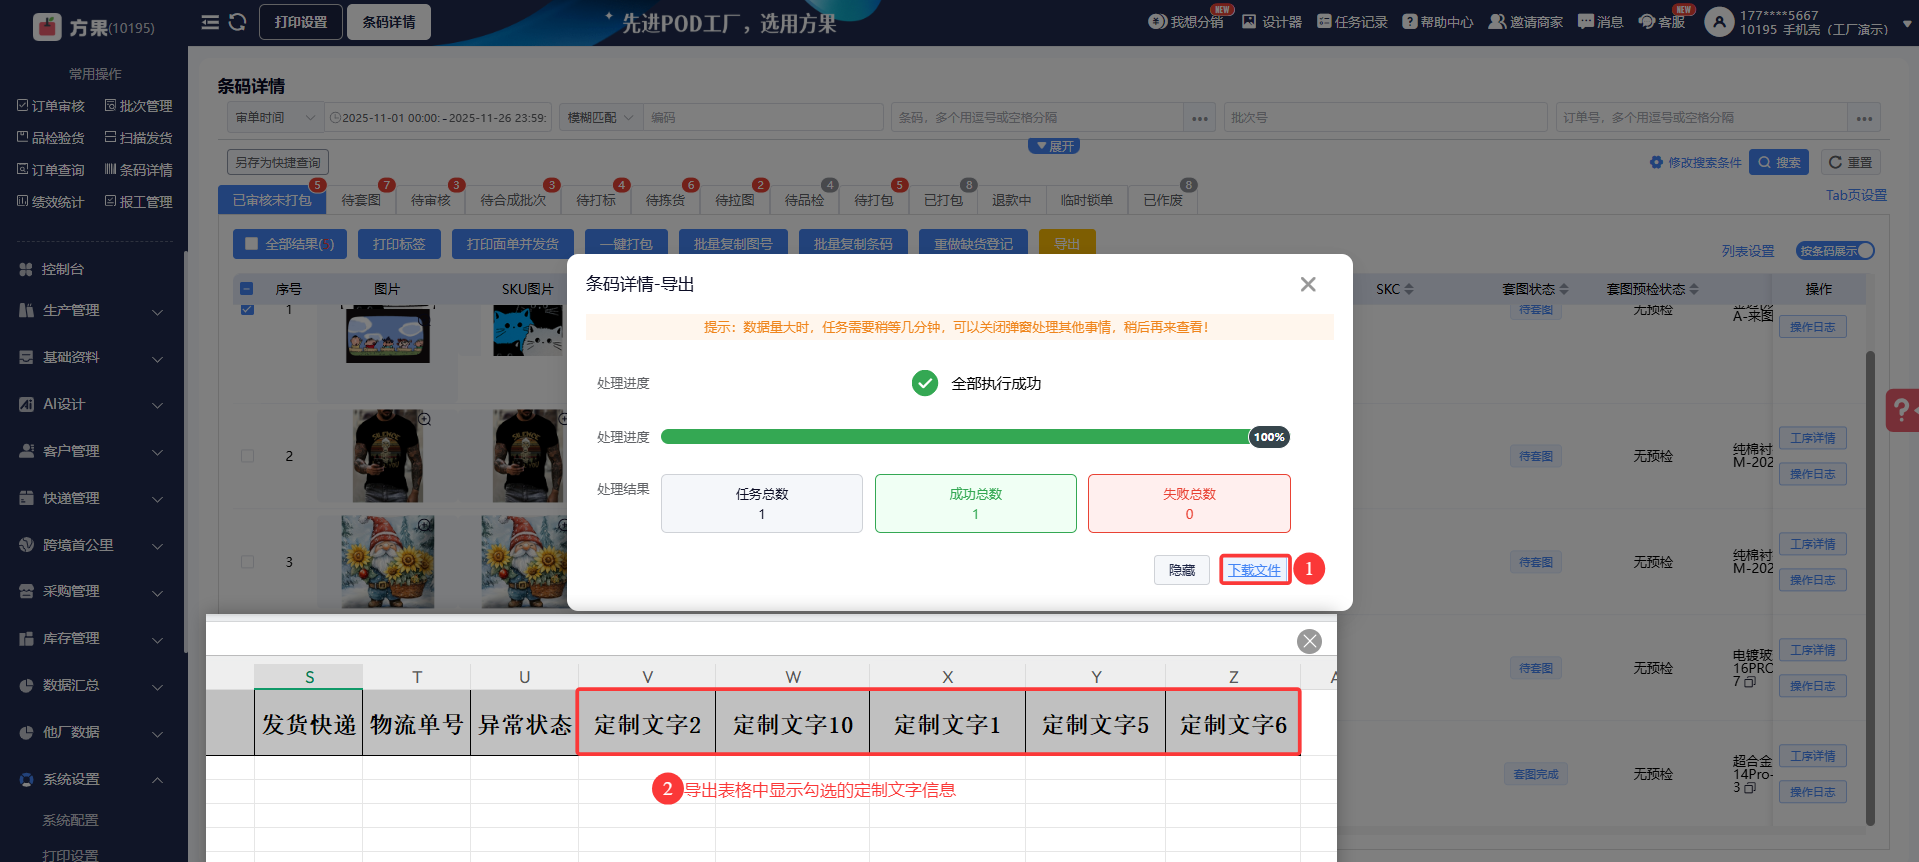
Task: Click the 重置 reset button
Action: click(x=1850, y=163)
